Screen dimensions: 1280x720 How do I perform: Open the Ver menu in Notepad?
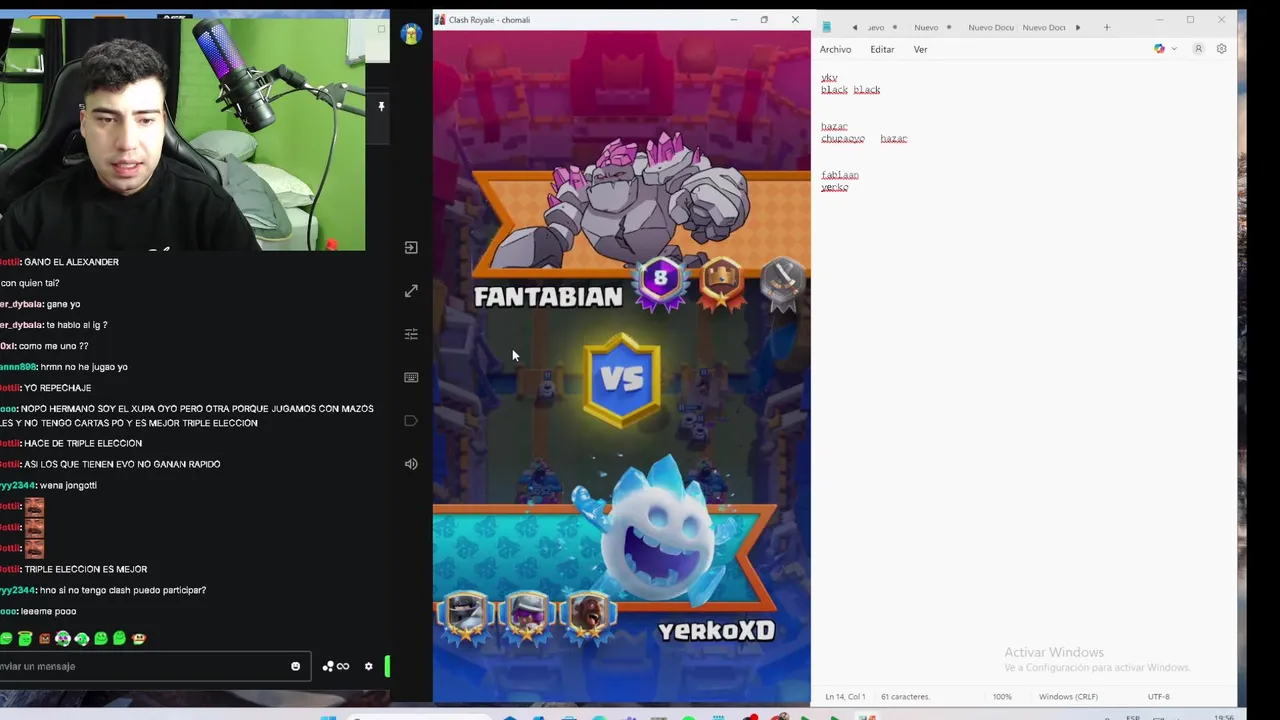(920, 49)
